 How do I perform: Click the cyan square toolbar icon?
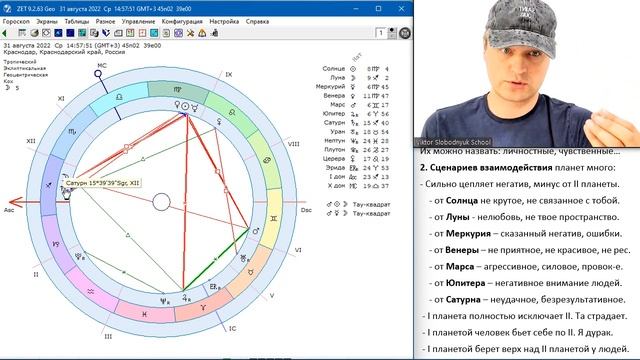pos(154,33)
